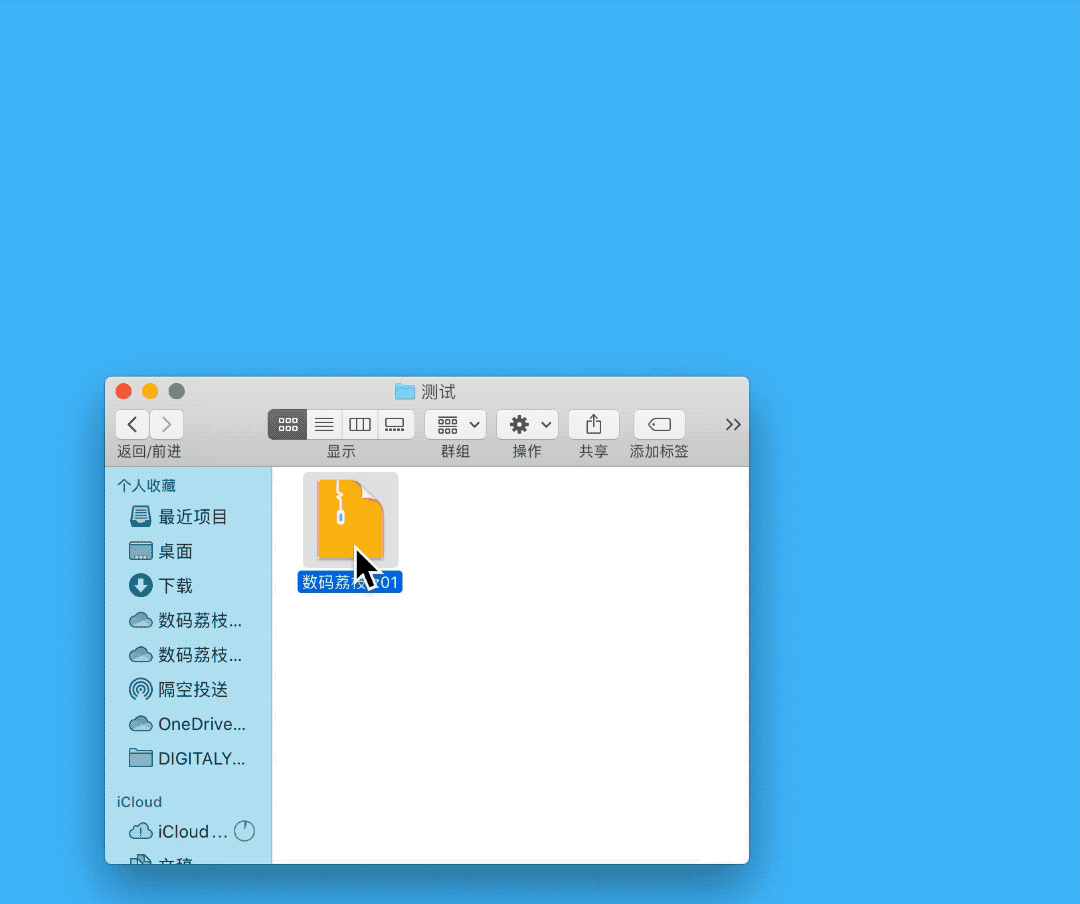Click the 共享 share button
This screenshot has height=904, width=1080.
[593, 424]
